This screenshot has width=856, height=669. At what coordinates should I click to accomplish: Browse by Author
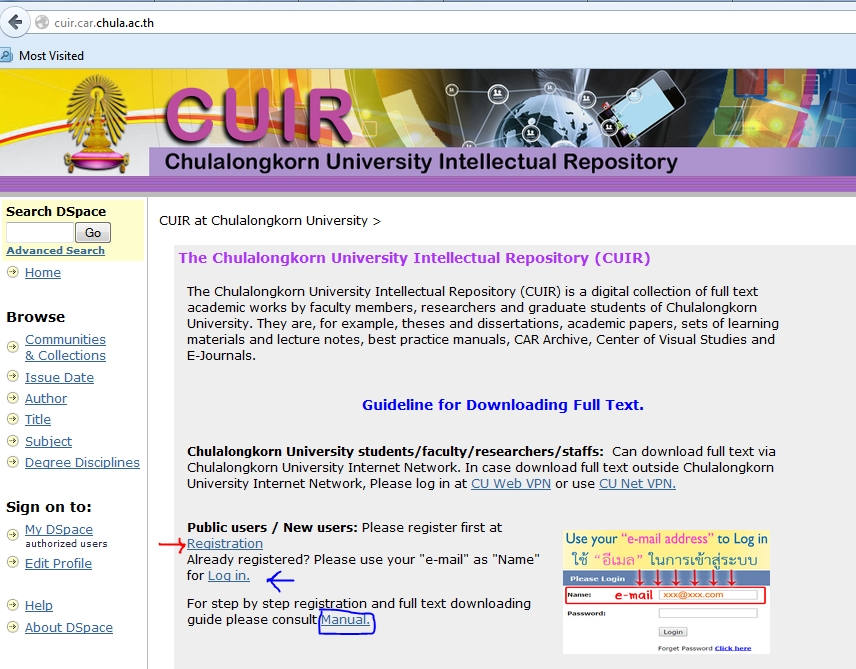click(46, 399)
